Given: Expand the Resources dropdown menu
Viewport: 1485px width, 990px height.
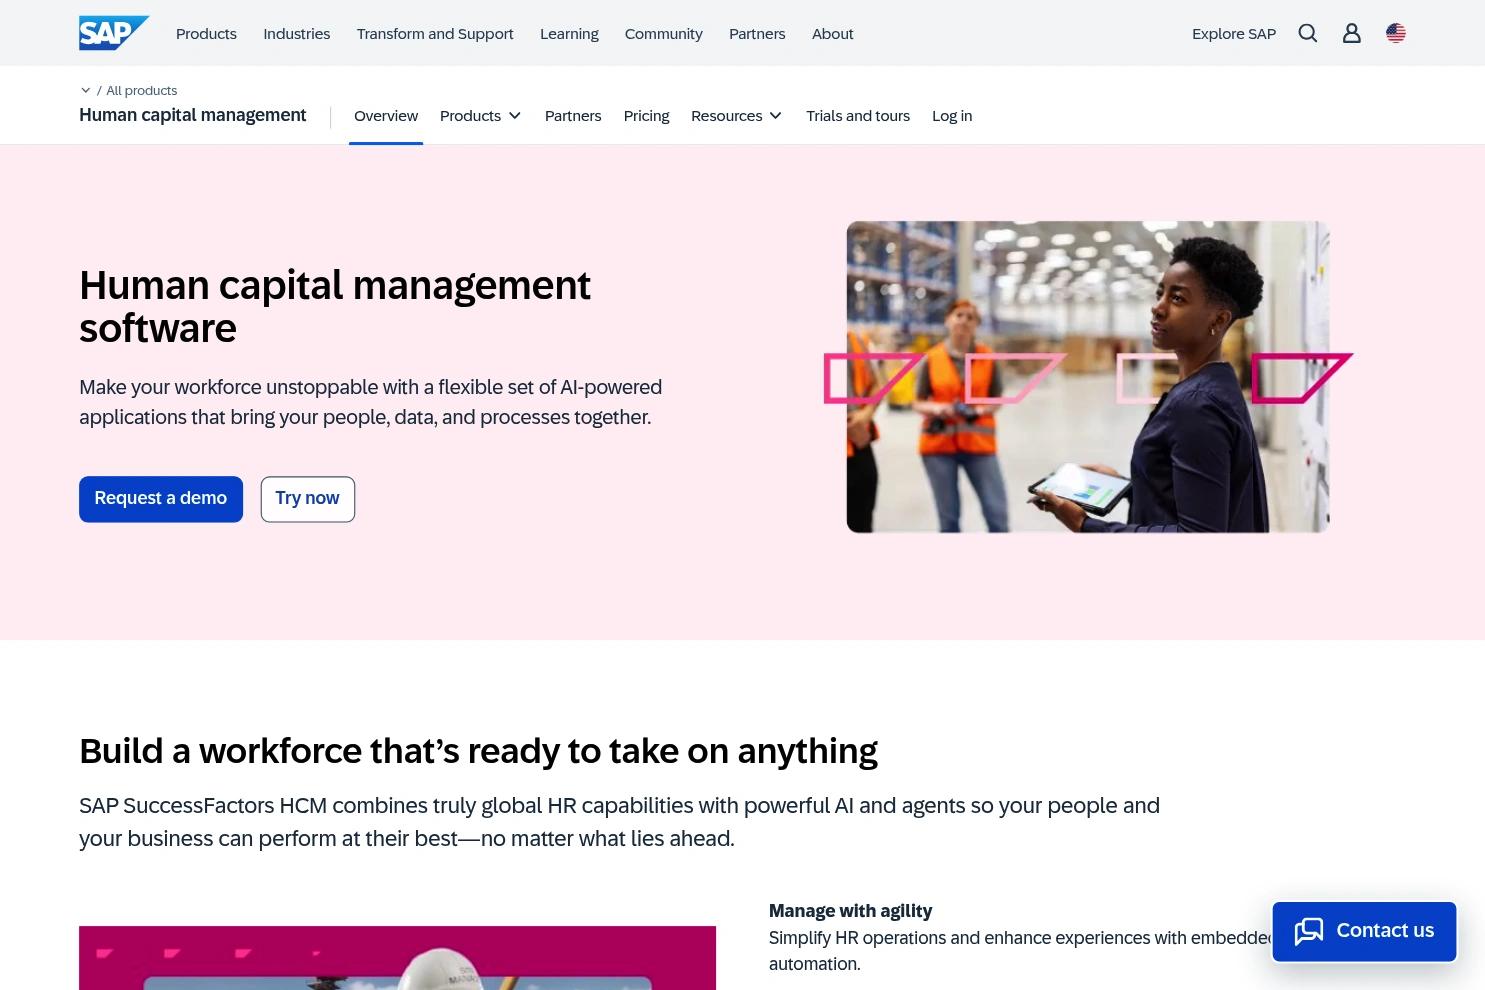Looking at the screenshot, I should (737, 116).
